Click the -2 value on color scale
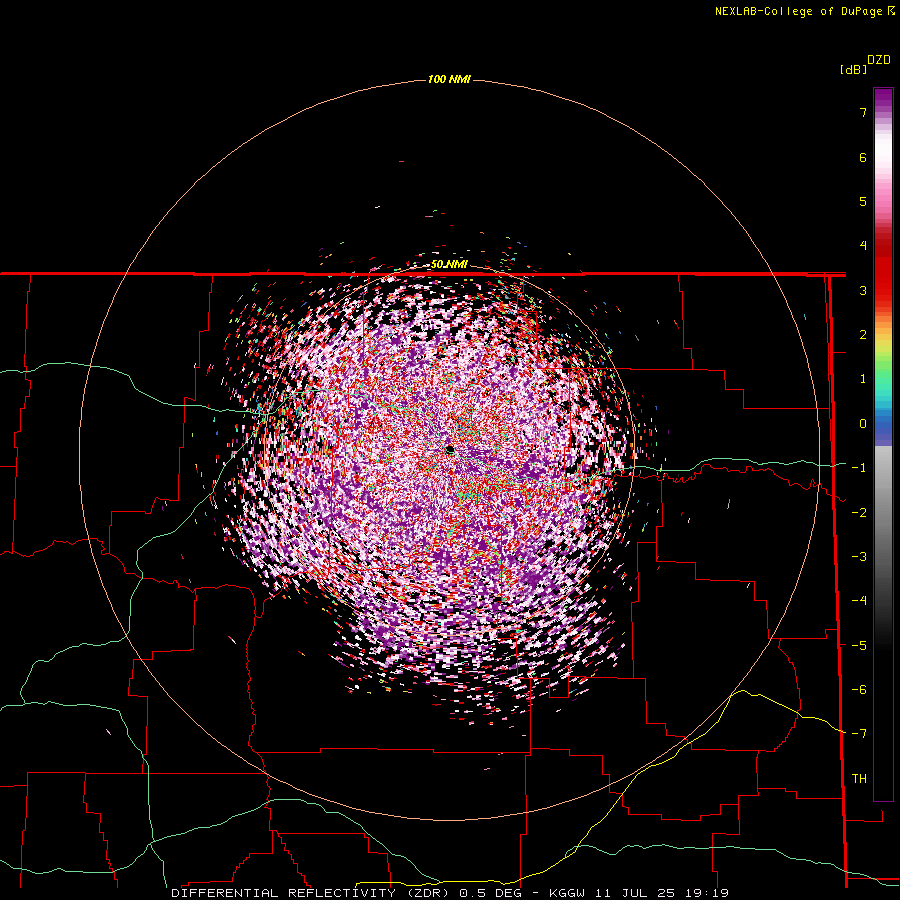 (x=859, y=513)
